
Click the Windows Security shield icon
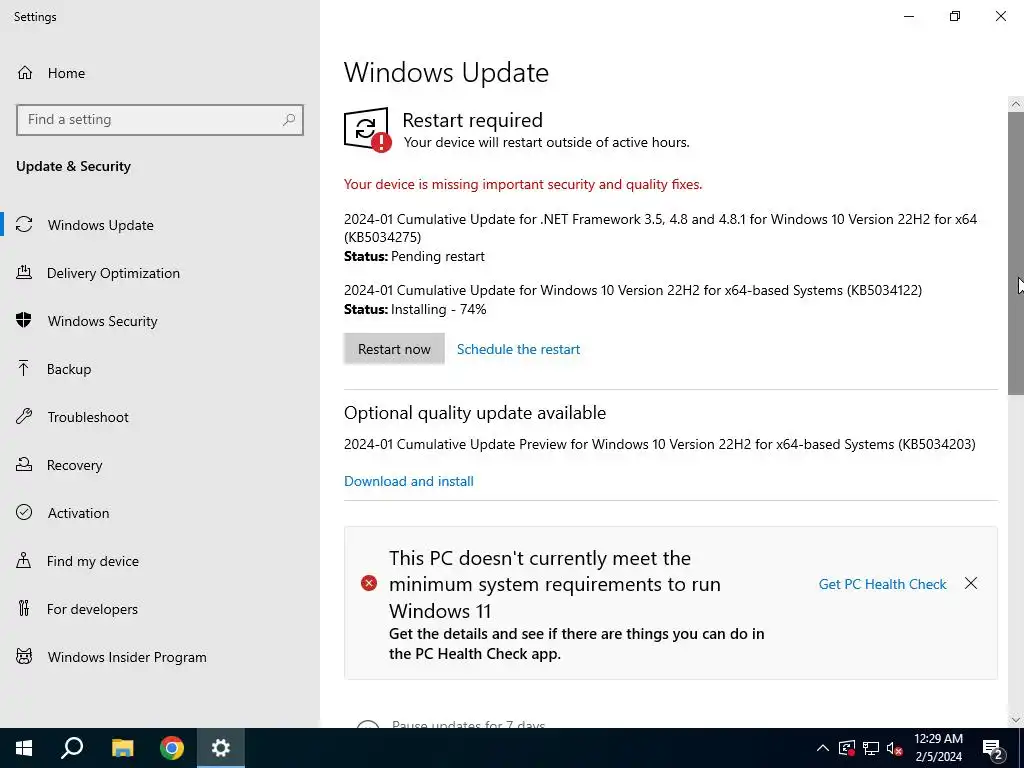(x=24, y=321)
